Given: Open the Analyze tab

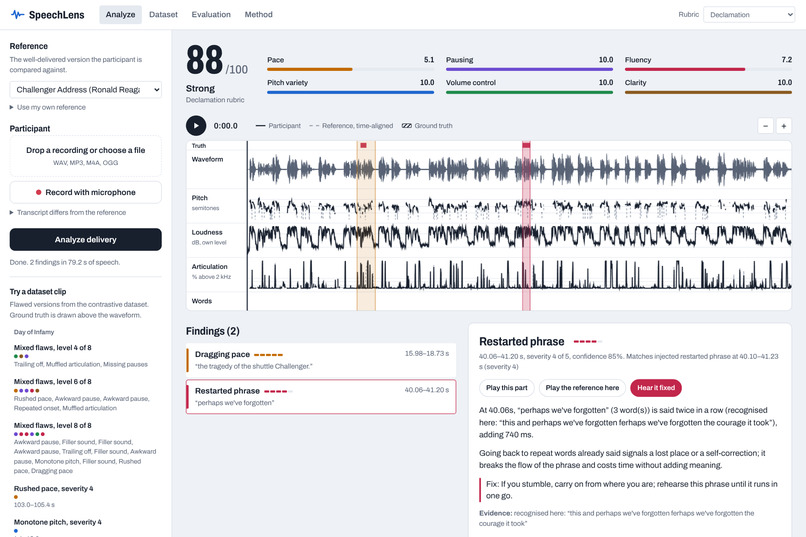Looking at the screenshot, I should pyautogui.click(x=120, y=14).
